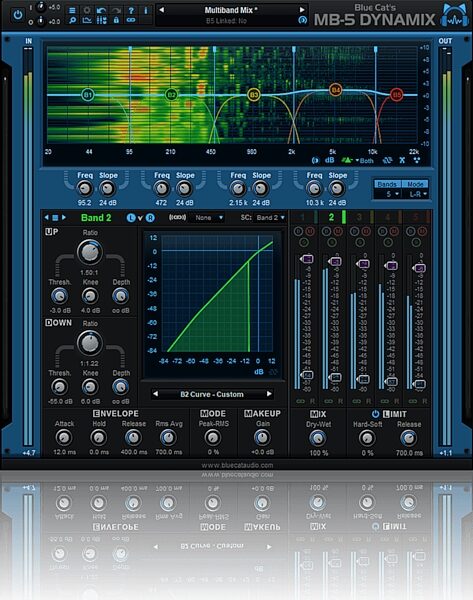Screen dimensions: 473x600
Task: Go to previous band with left arrow
Action: [47, 217]
